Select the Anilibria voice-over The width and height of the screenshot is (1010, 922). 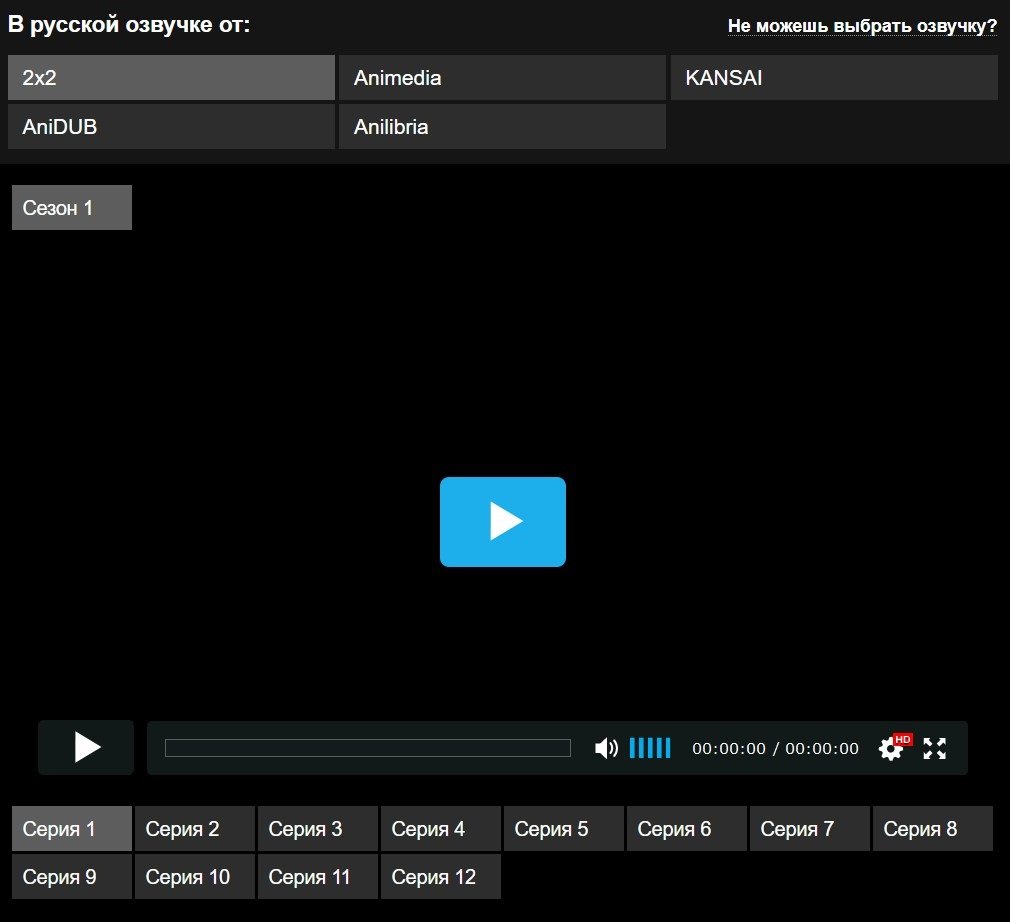click(x=502, y=126)
